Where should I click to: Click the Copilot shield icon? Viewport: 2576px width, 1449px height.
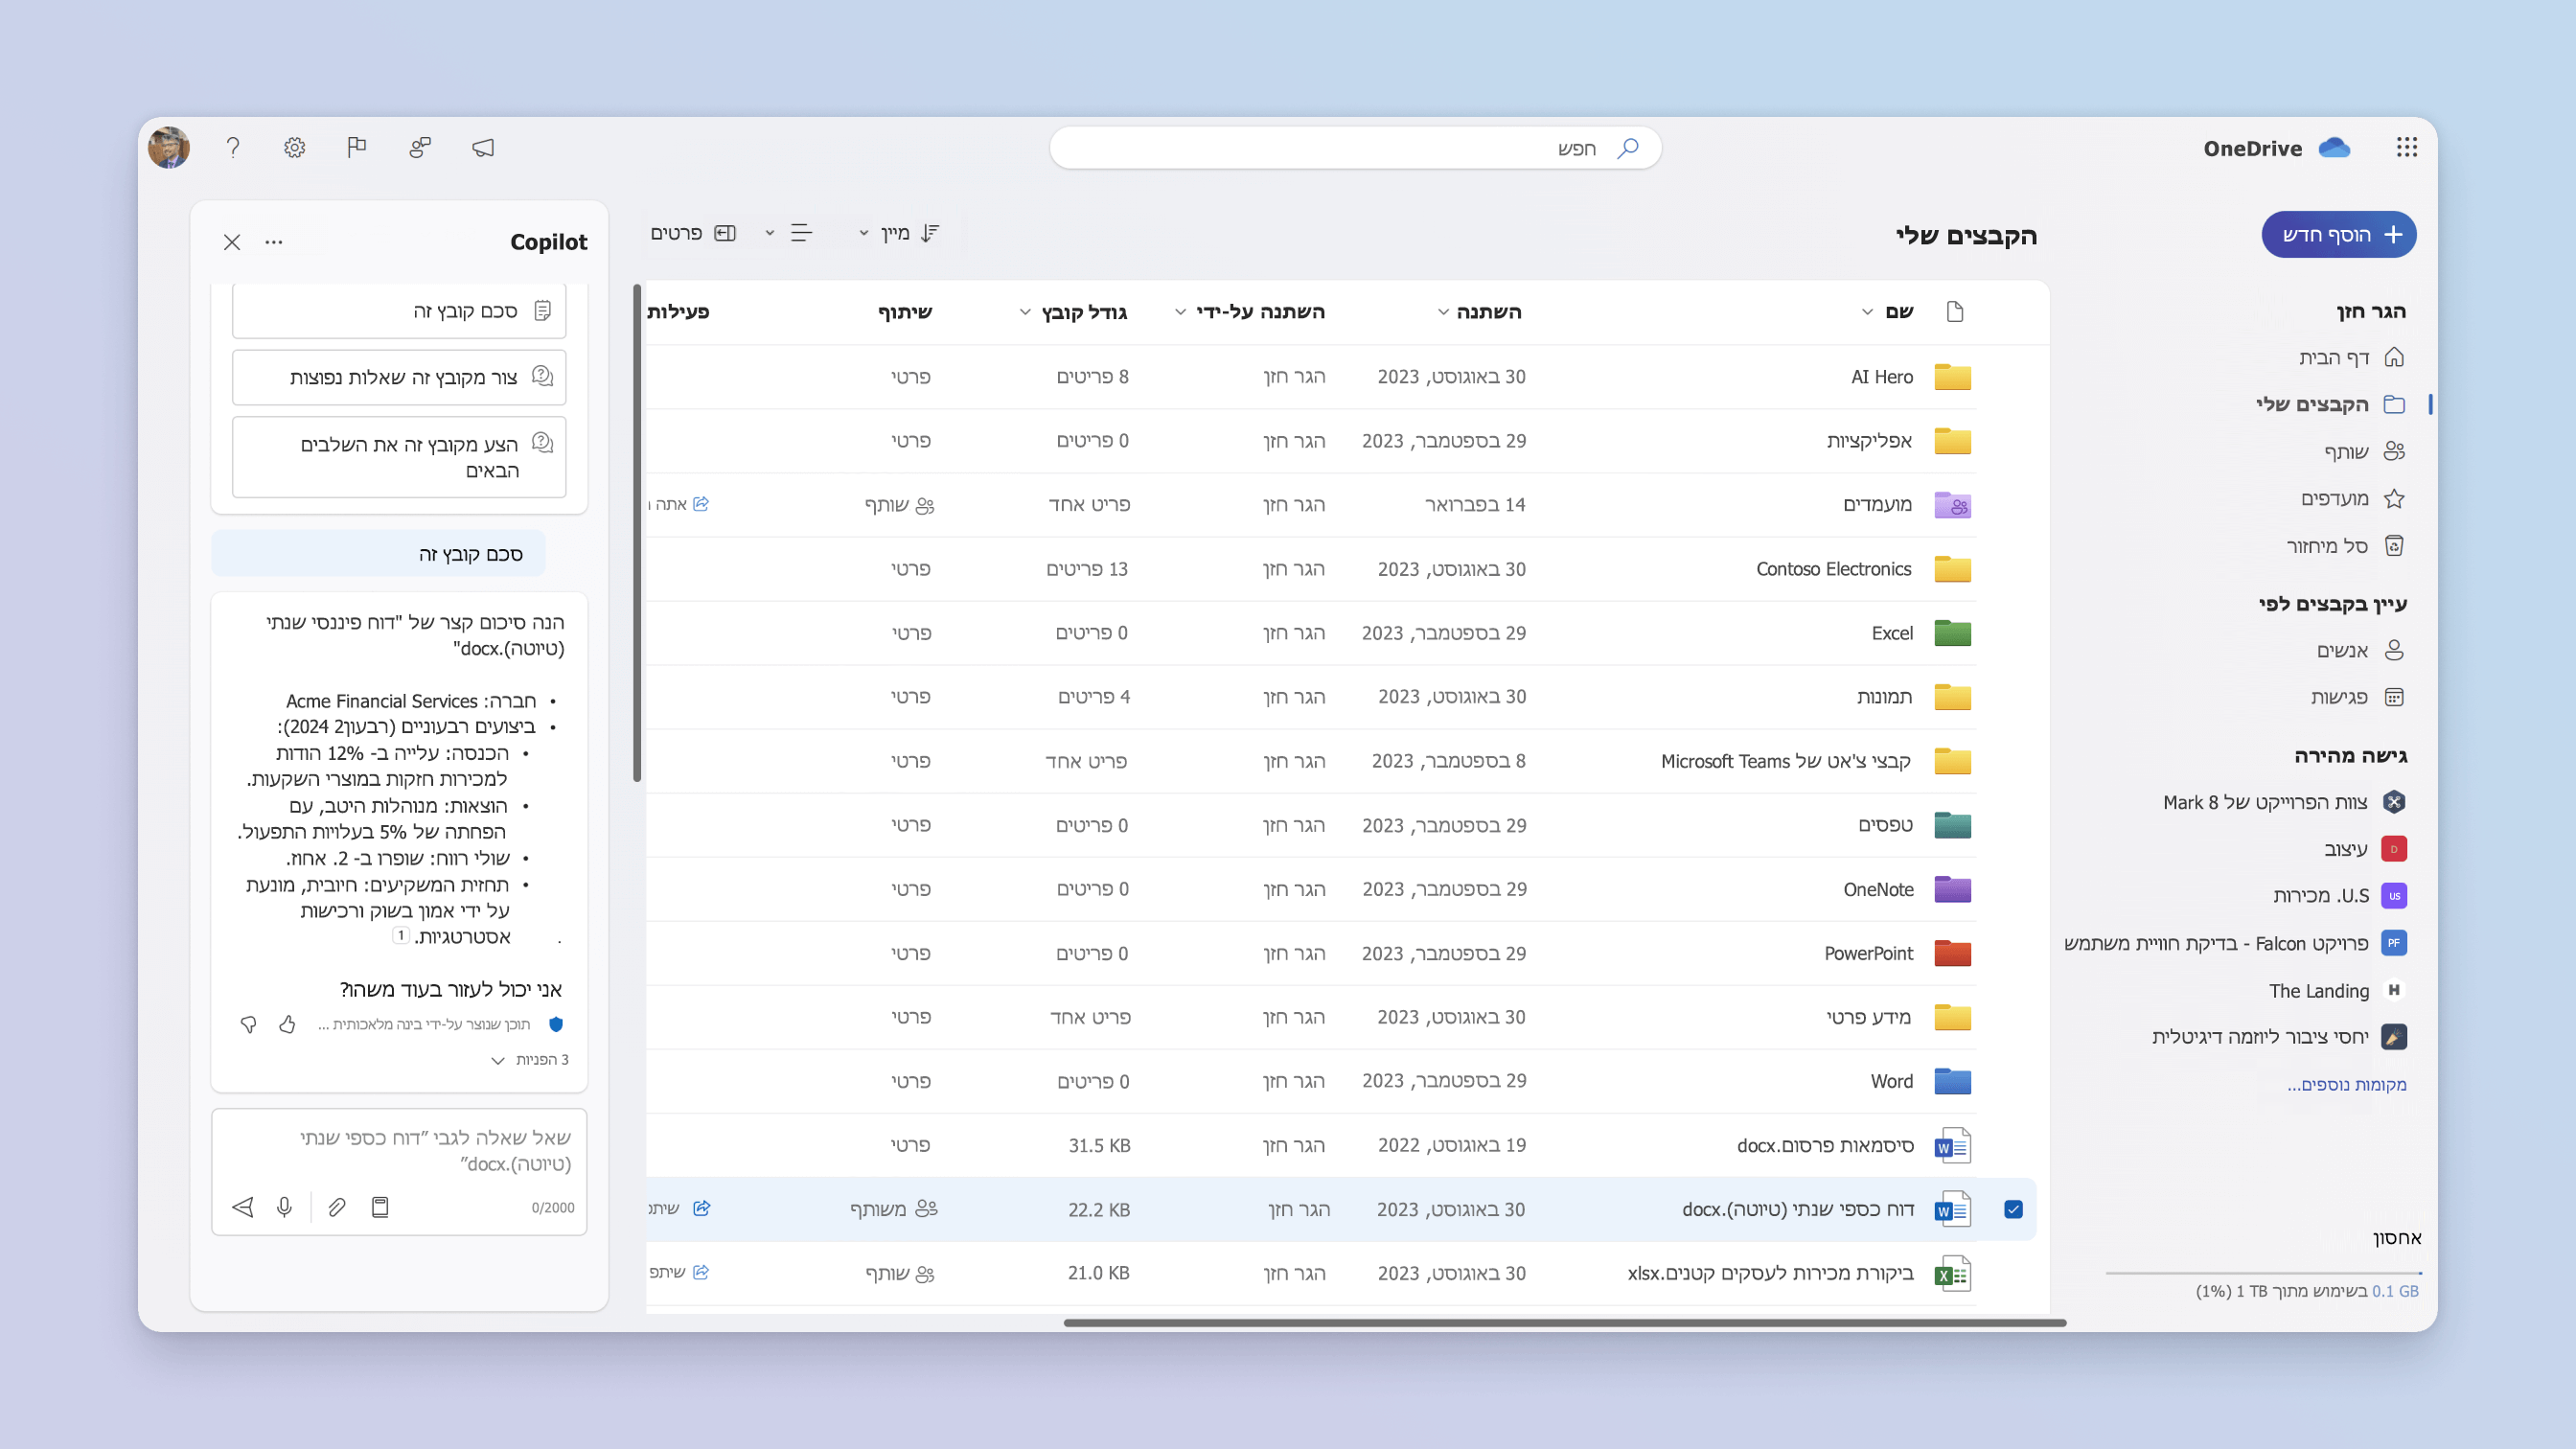click(556, 1024)
